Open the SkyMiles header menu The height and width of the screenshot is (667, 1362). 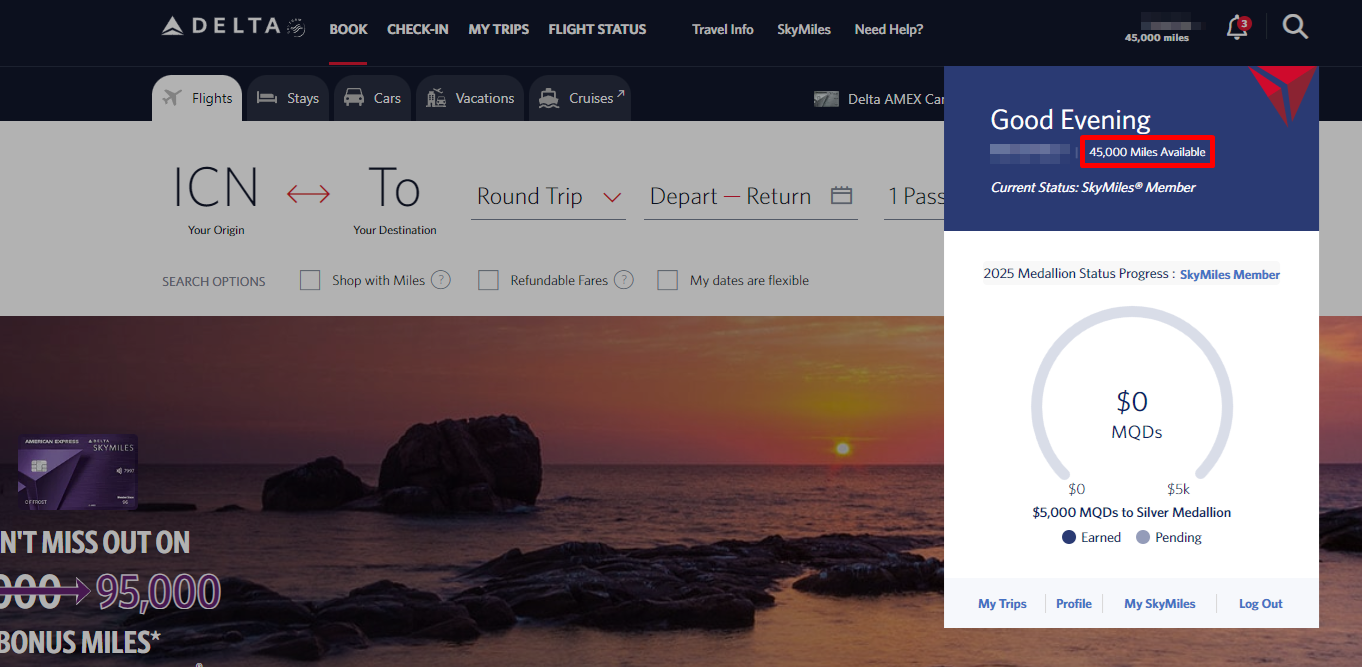[804, 29]
